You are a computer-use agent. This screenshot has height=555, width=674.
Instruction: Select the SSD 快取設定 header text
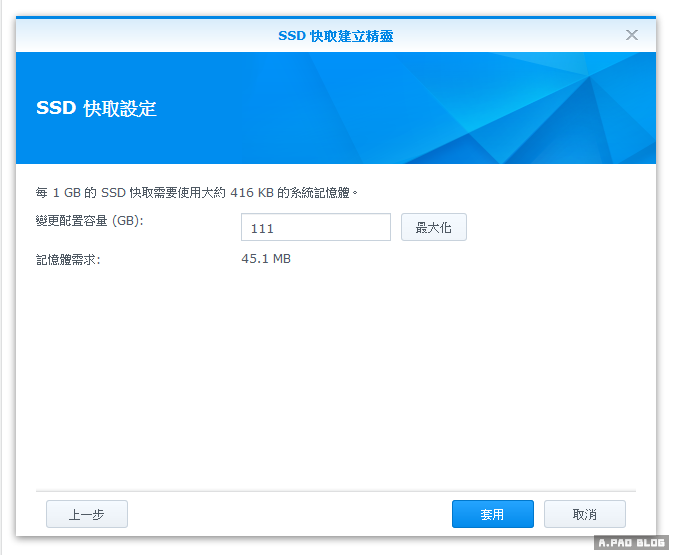click(x=96, y=108)
